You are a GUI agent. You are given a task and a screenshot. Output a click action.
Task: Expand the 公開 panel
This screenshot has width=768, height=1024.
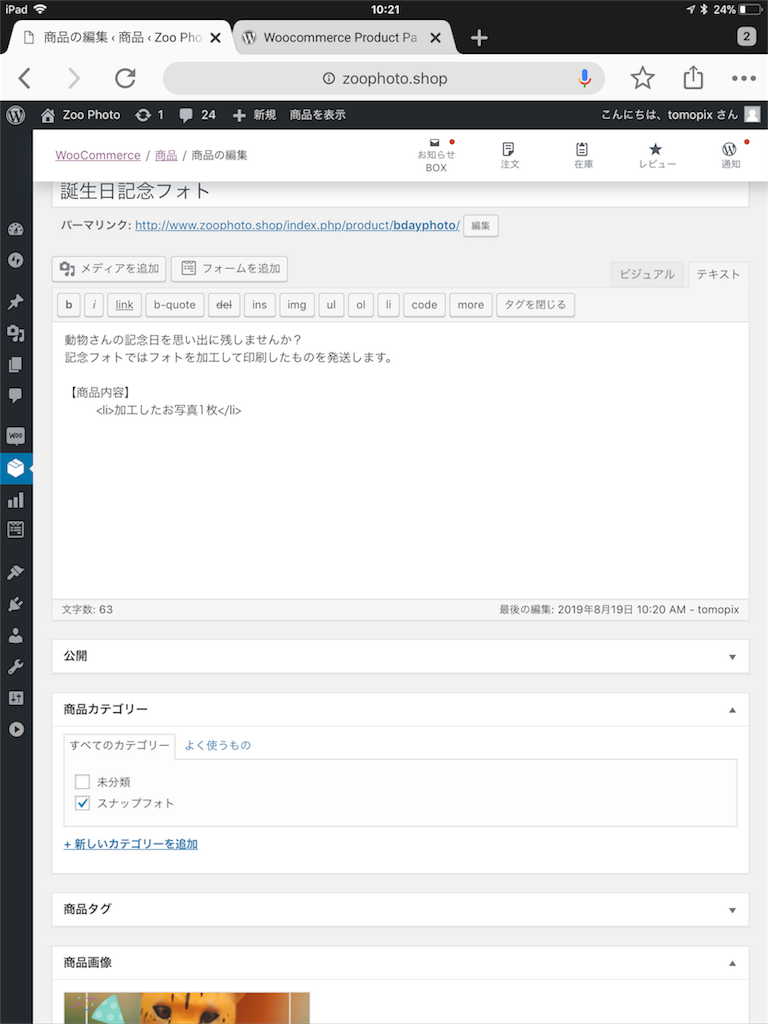(732, 657)
